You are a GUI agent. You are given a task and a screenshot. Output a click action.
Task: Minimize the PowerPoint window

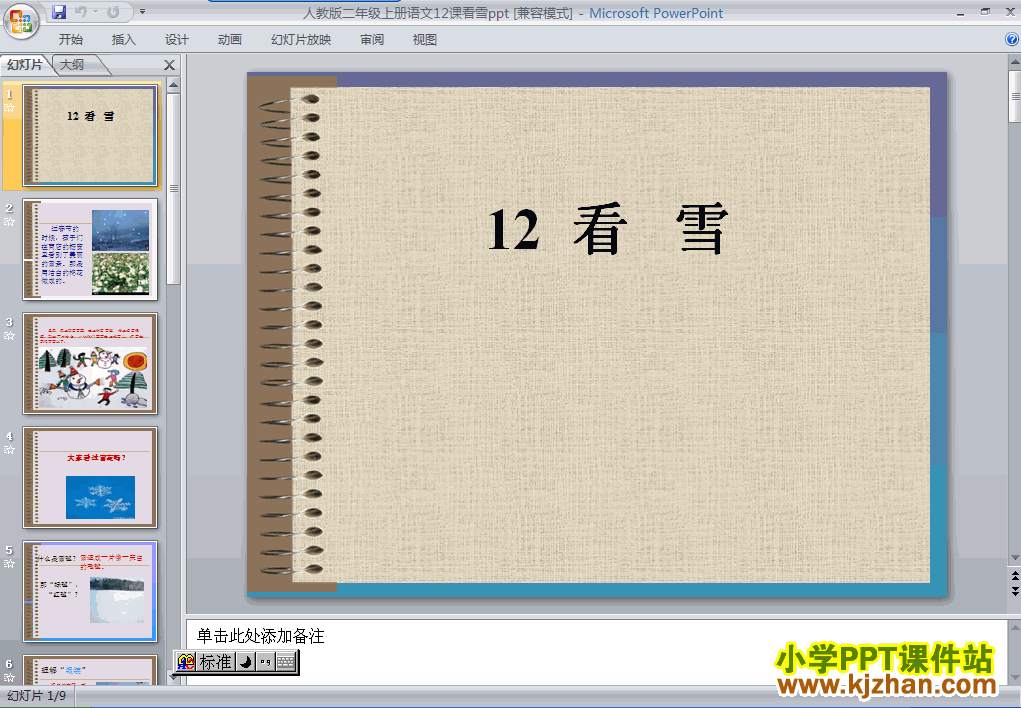[x=960, y=12]
